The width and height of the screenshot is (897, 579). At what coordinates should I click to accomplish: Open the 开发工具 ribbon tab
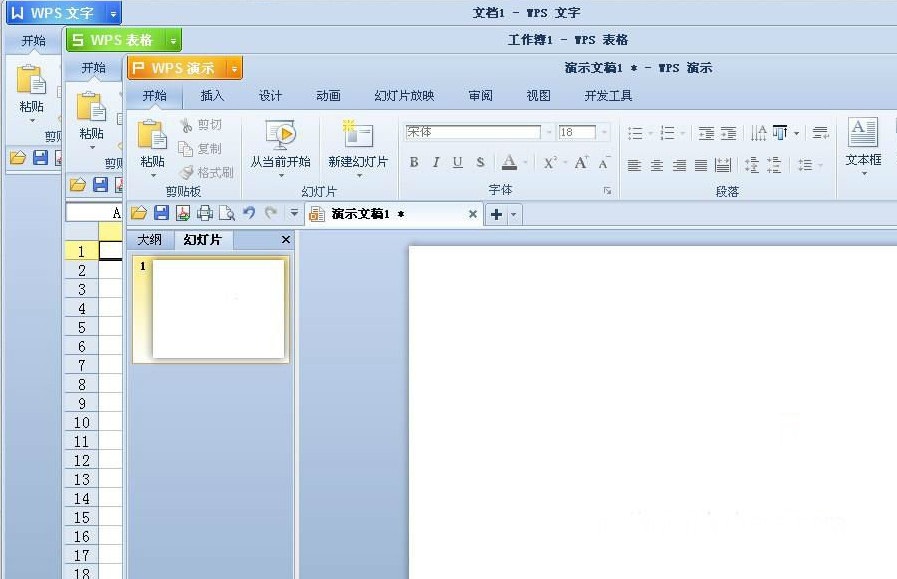click(608, 96)
